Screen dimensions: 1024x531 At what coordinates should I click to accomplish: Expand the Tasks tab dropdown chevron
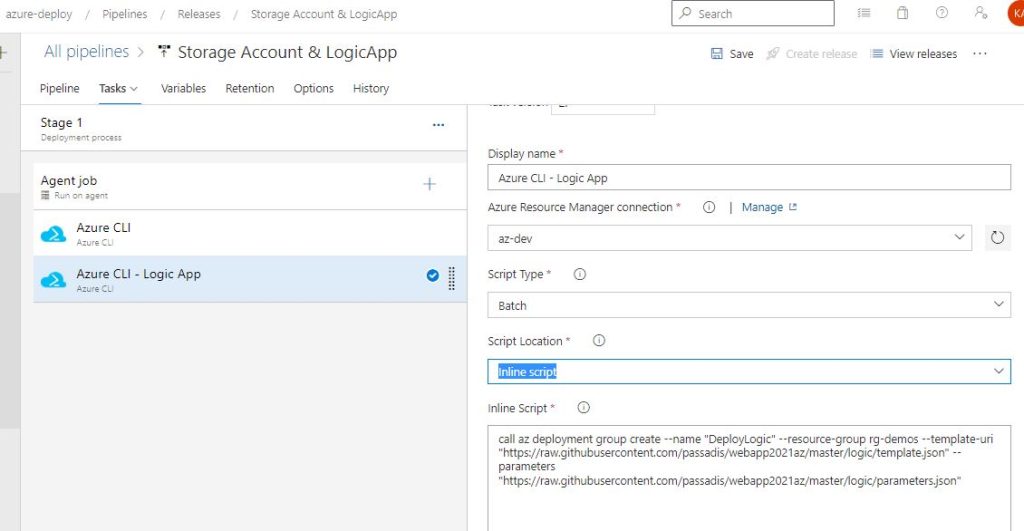pyautogui.click(x=134, y=89)
